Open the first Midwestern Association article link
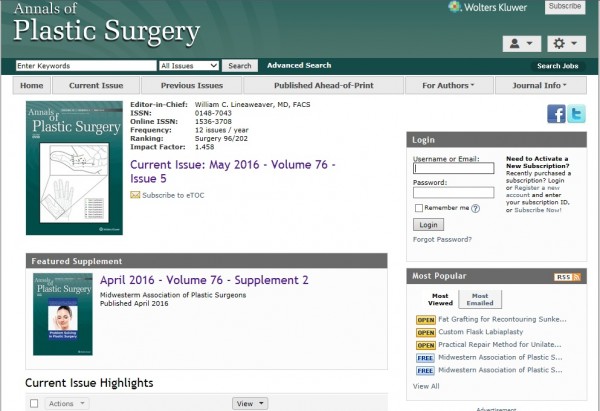The image size is (600, 411). [500, 357]
